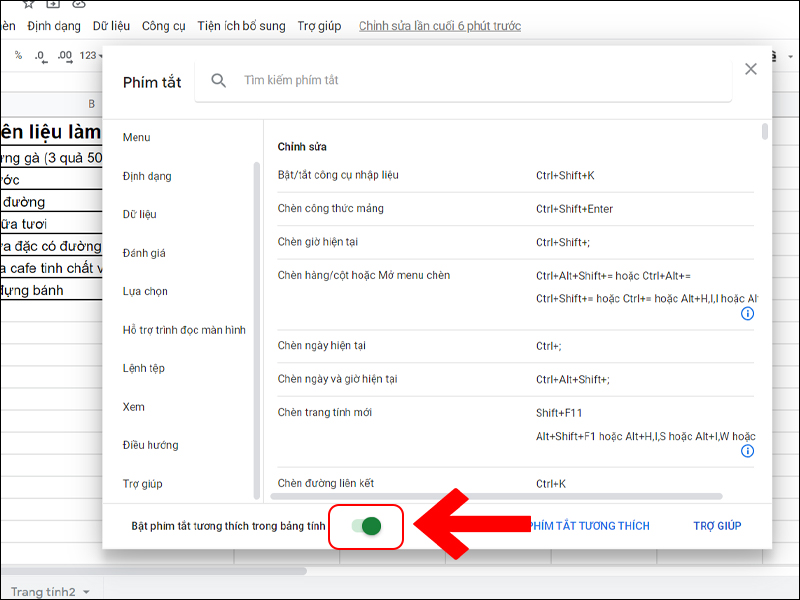
Task: Click the Ctrl+Shift+K shortcut text
Action: (x=565, y=176)
